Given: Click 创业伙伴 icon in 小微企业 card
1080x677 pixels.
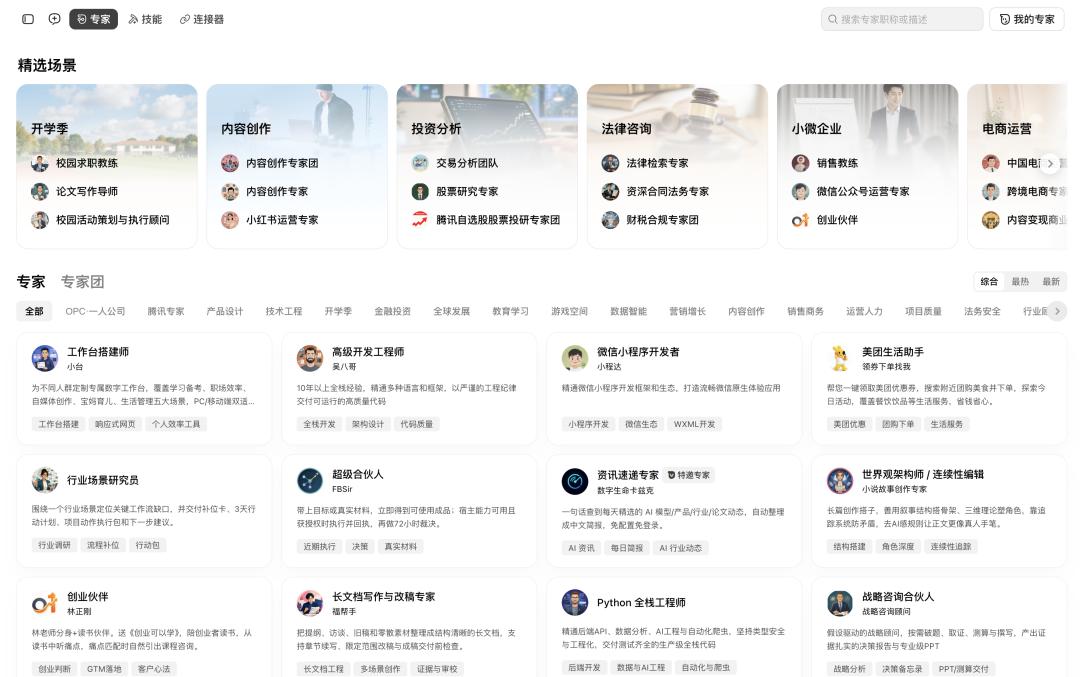Looking at the screenshot, I should pos(800,220).
